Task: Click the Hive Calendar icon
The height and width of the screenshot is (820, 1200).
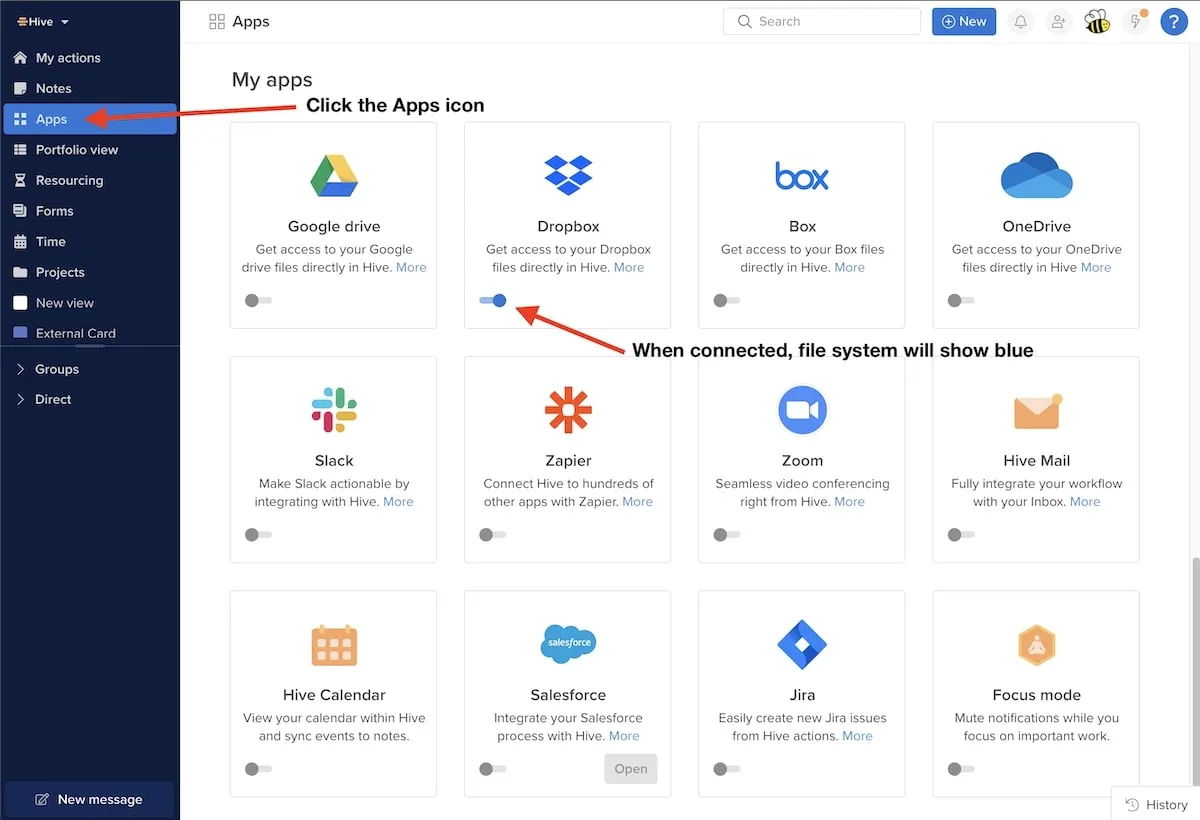Action: pos(333,645)
